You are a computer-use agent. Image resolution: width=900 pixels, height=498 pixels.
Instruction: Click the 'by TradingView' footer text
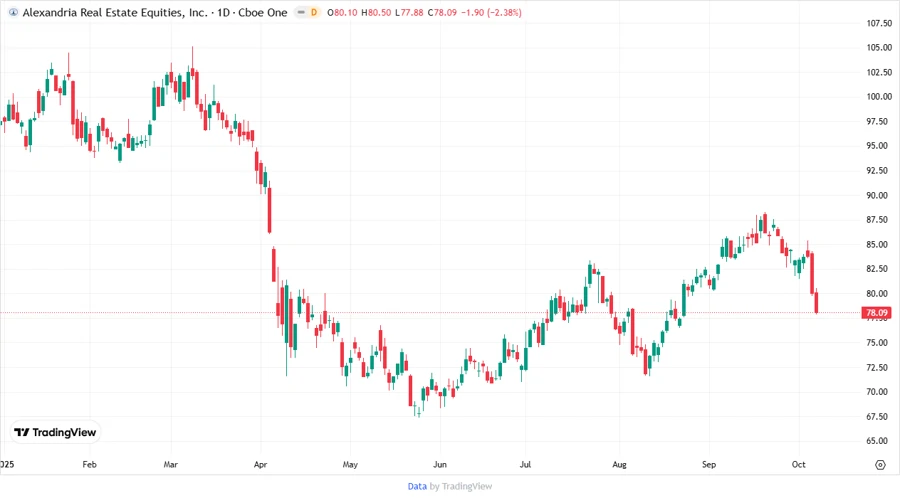[x=461, y=486]
